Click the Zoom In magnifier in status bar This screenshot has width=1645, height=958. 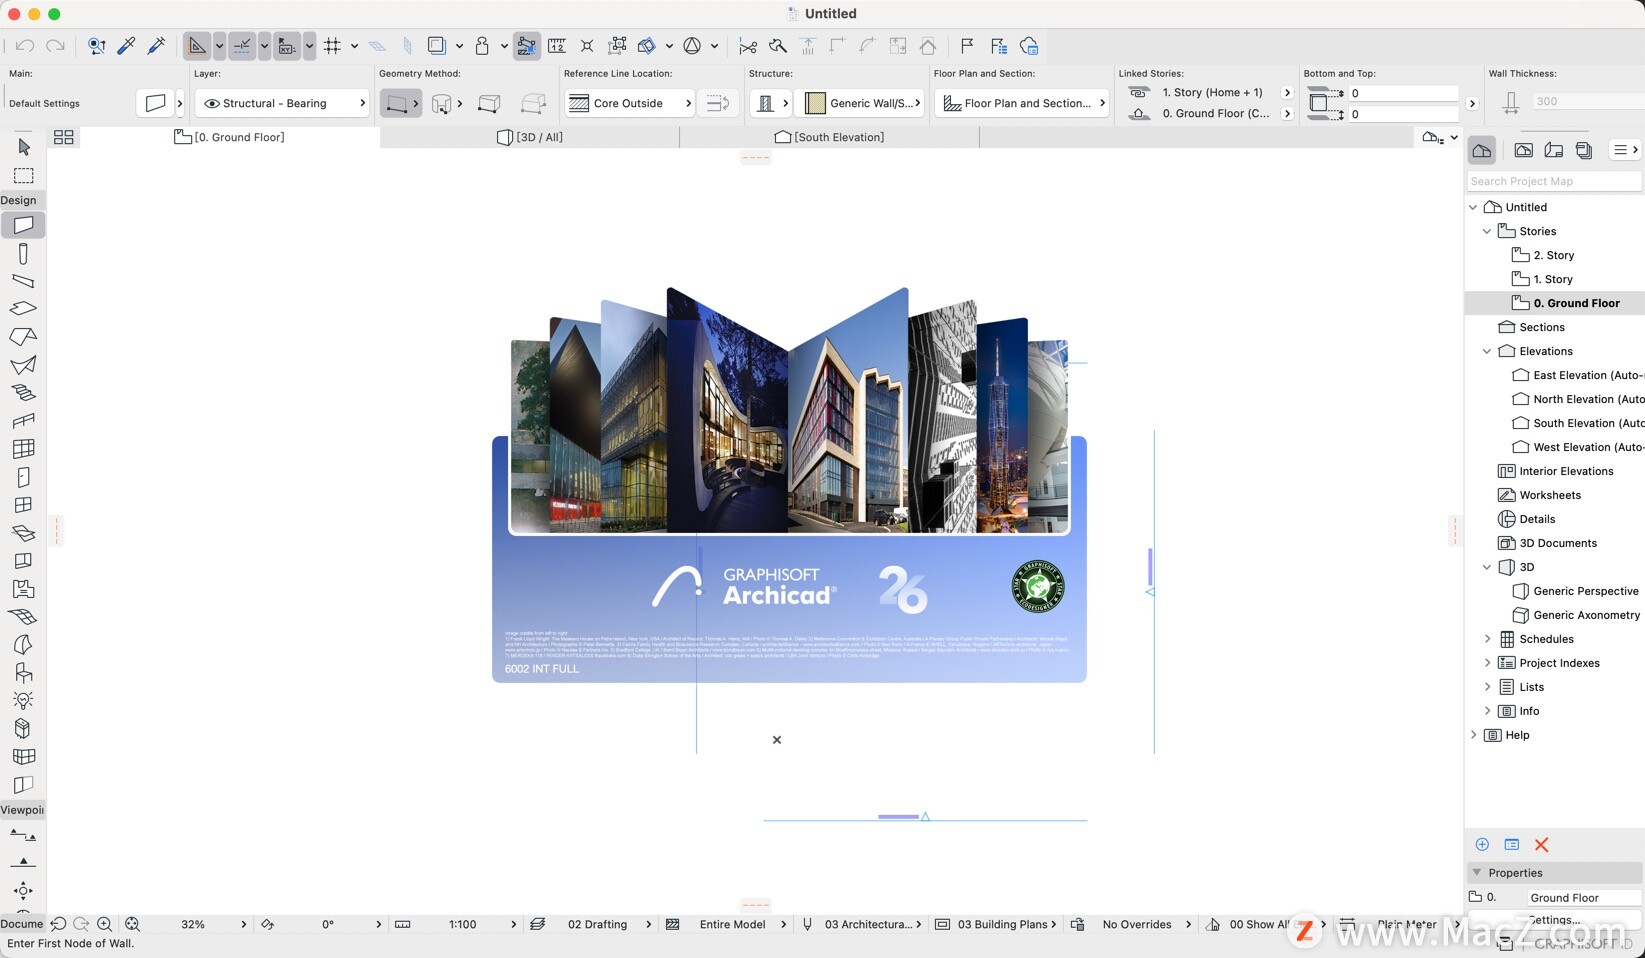(104, 924)
